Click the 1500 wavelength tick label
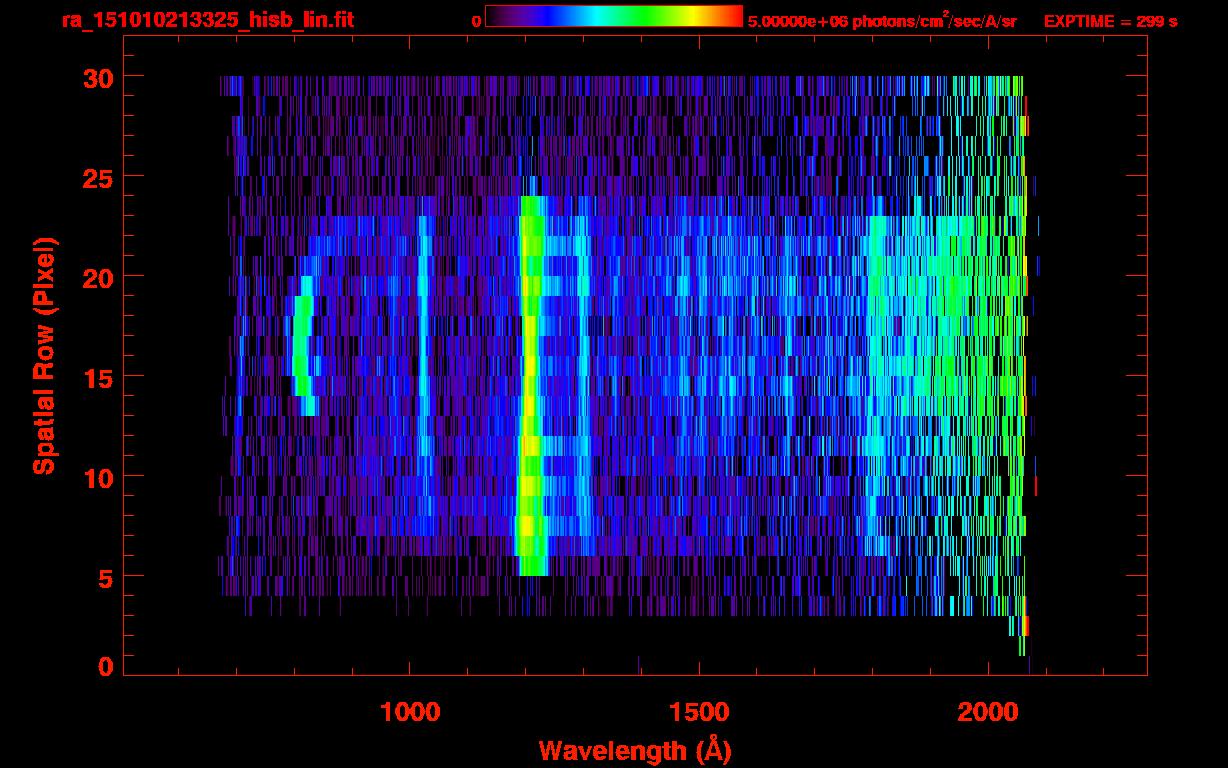This screenshot has width=1228, height=768. (x=699, y=711)
